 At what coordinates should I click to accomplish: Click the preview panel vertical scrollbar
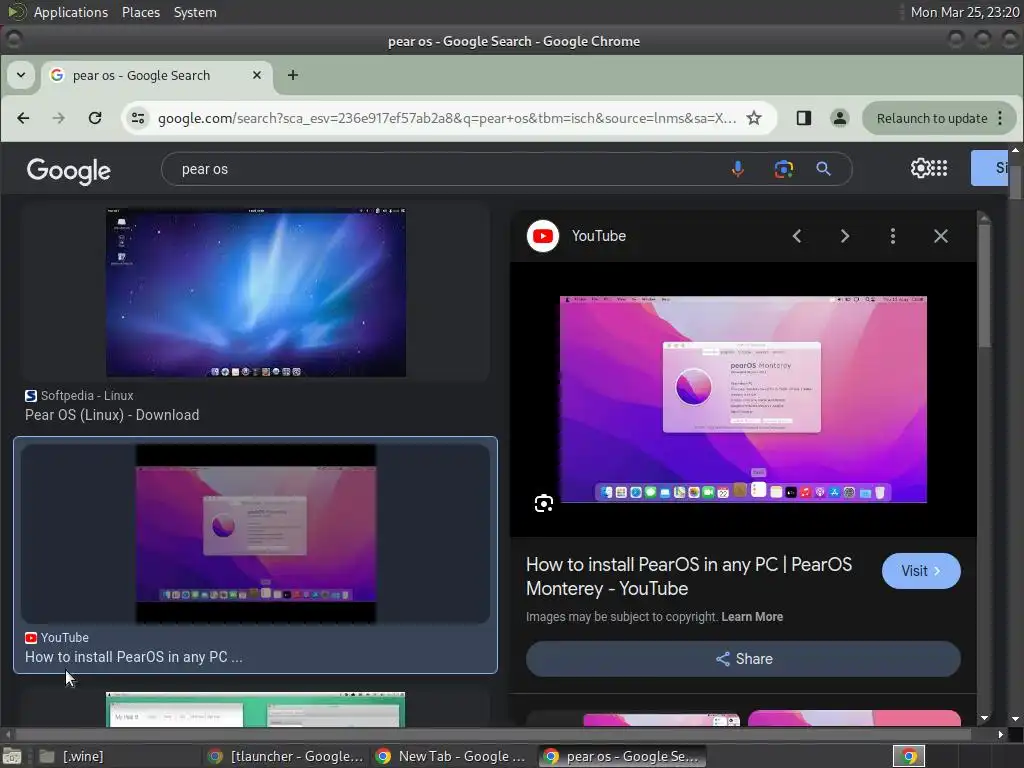click(985, 287)
